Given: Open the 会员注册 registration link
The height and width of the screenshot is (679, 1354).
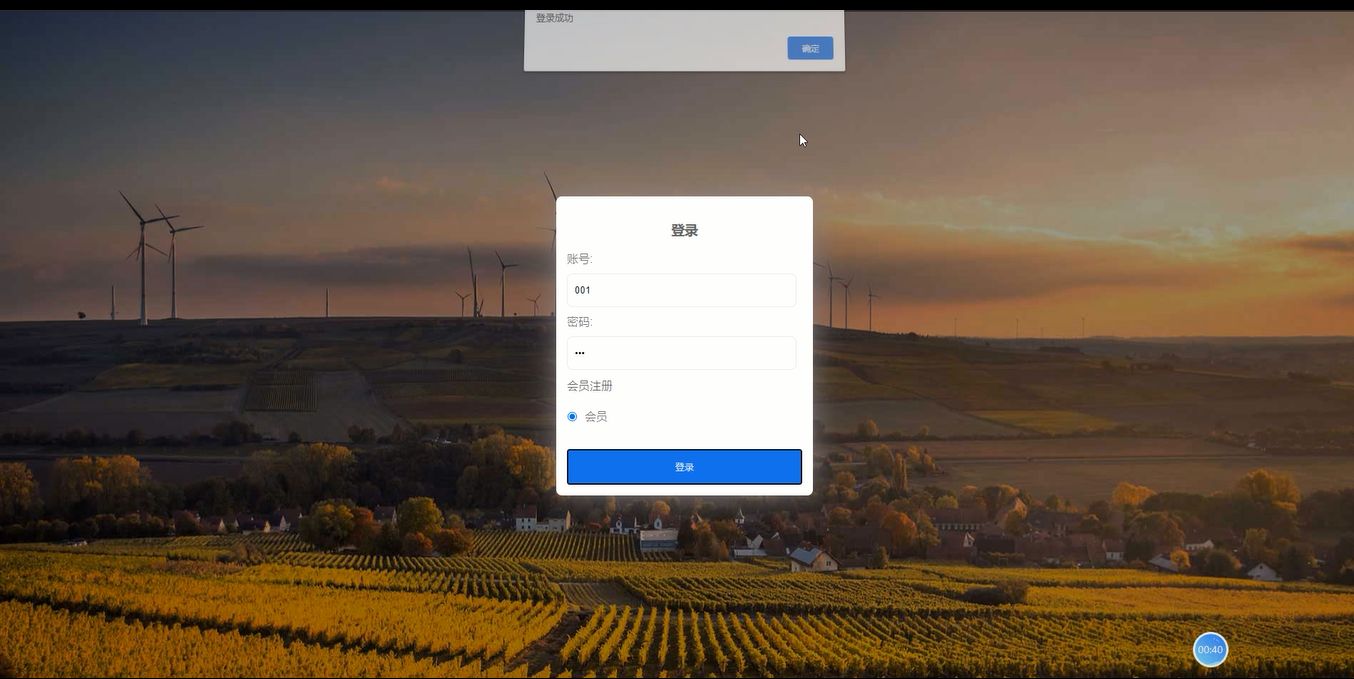Looking at the screenshot, I should (590, 386).
